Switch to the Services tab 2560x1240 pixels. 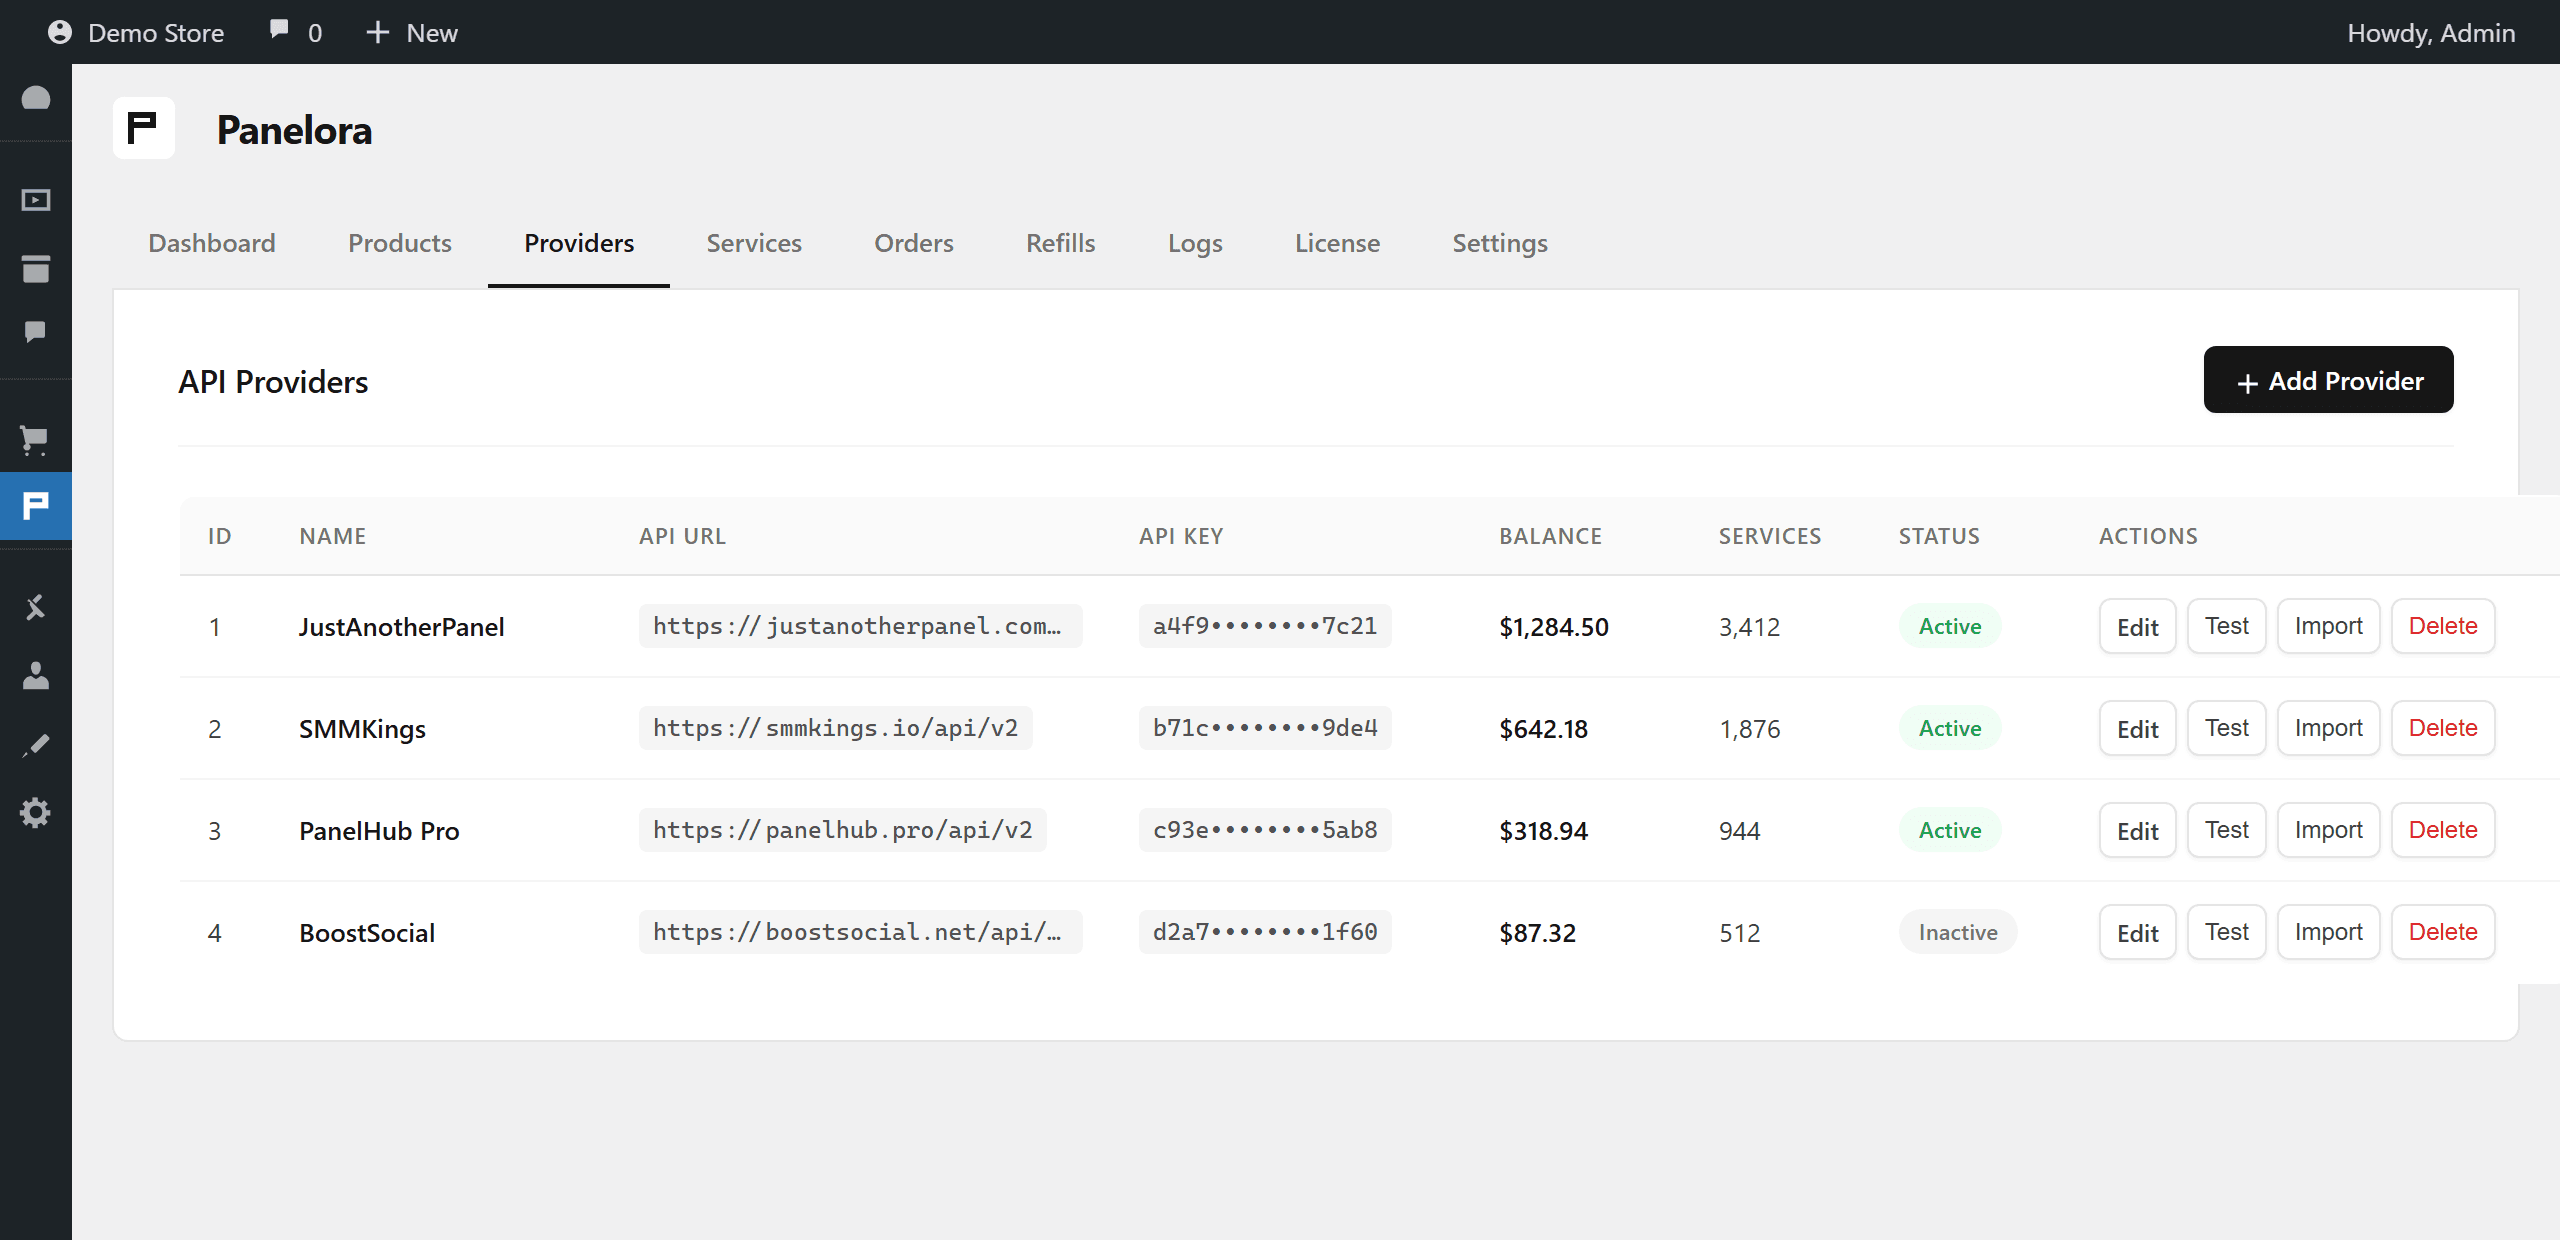[x=754, y=243]
